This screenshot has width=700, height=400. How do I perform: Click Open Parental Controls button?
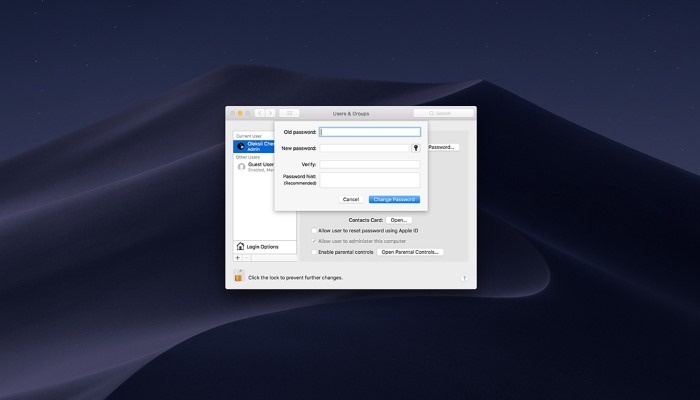pos(410,252)
